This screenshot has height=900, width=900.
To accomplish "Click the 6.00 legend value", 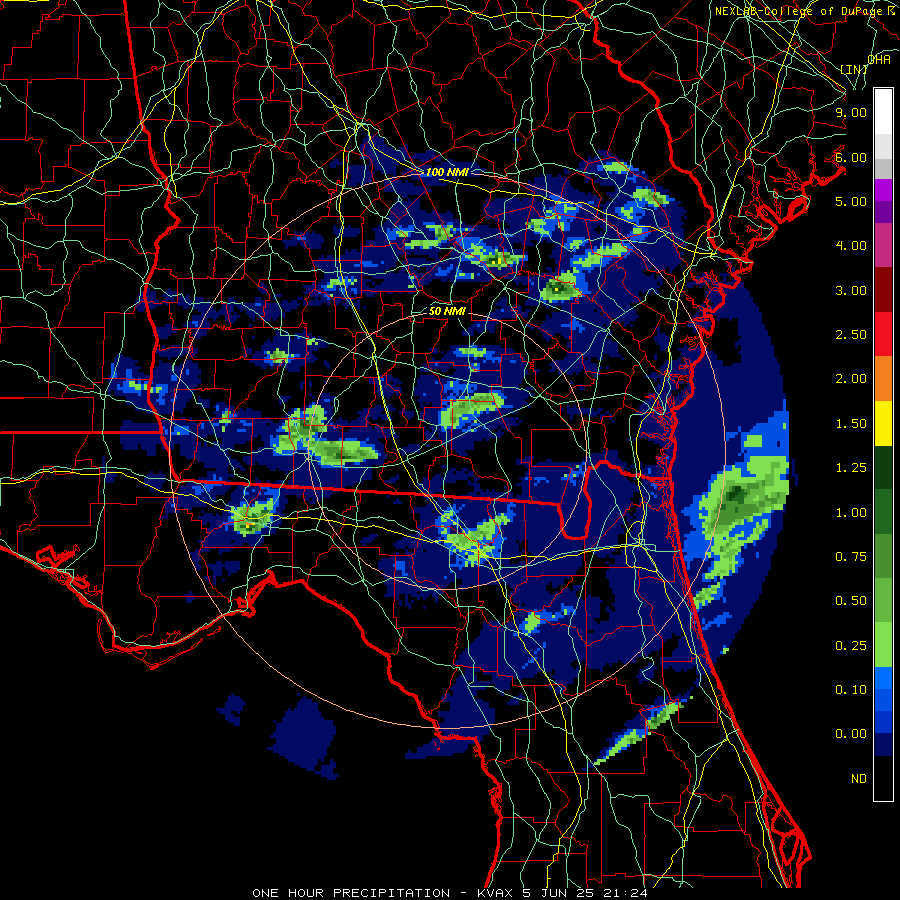I will point(851,157).
